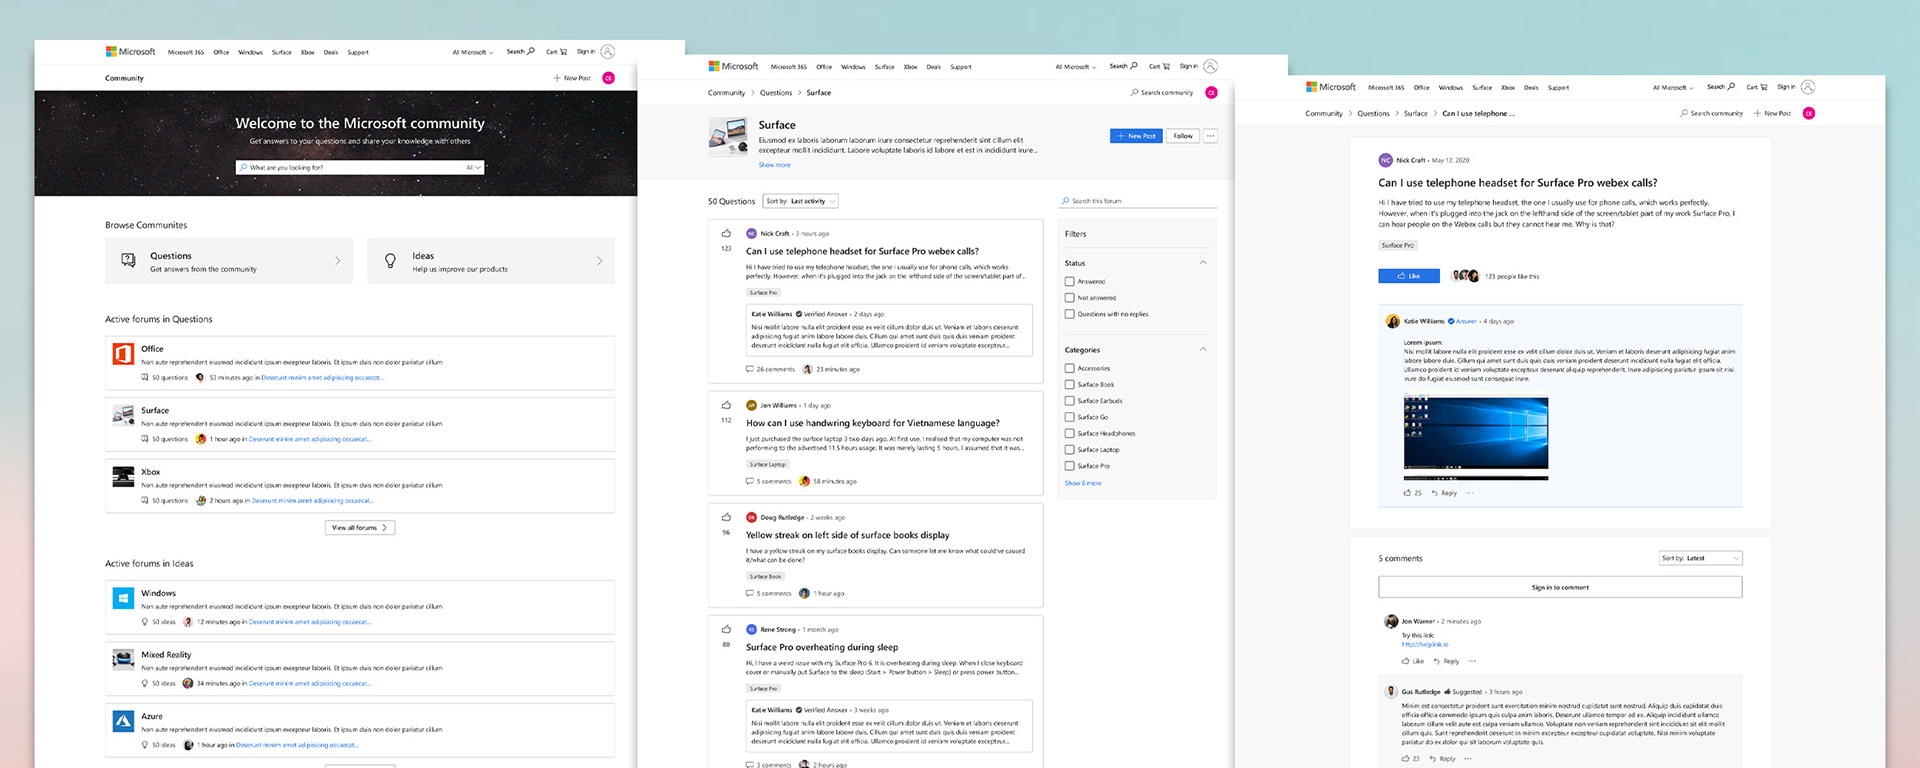Click Windows menu on home page header
1920x768 pixels.
pyautogui.click(x=250, y=52)
